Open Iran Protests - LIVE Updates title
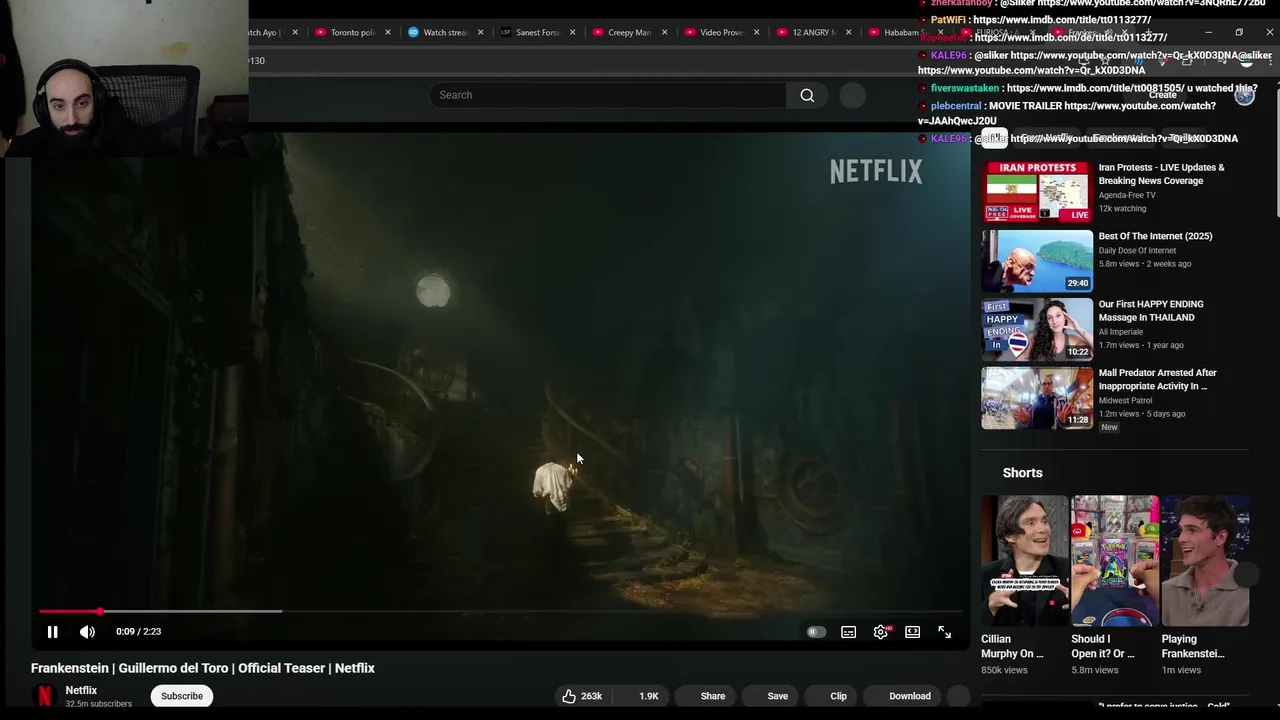The height and width of the screenshot is (720, 1280). click(1161, 174)
